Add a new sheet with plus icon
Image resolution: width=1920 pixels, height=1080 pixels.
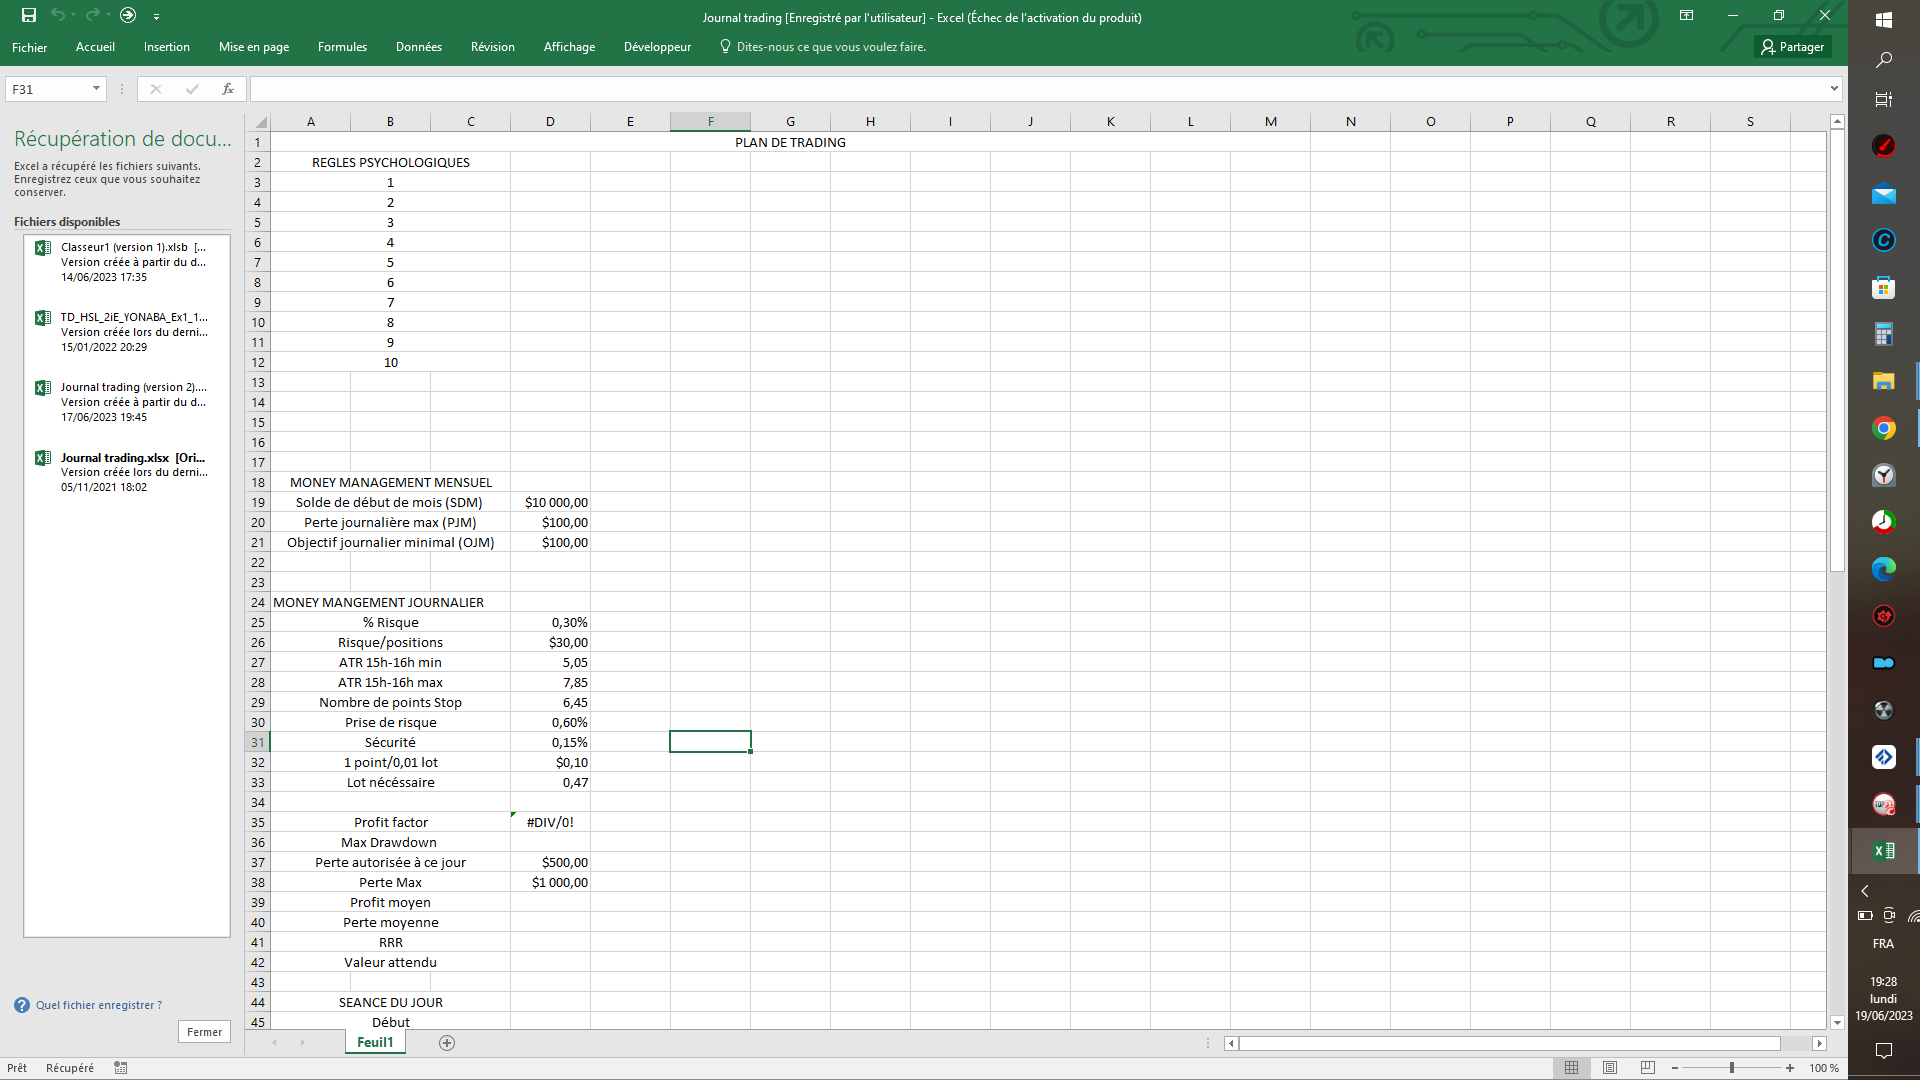[x=447, y=1043]
